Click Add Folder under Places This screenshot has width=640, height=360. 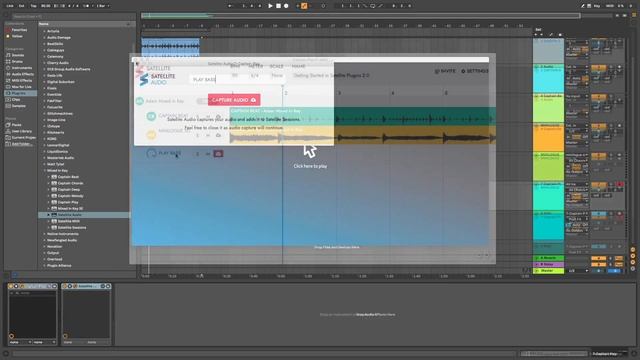coord(21,144)
